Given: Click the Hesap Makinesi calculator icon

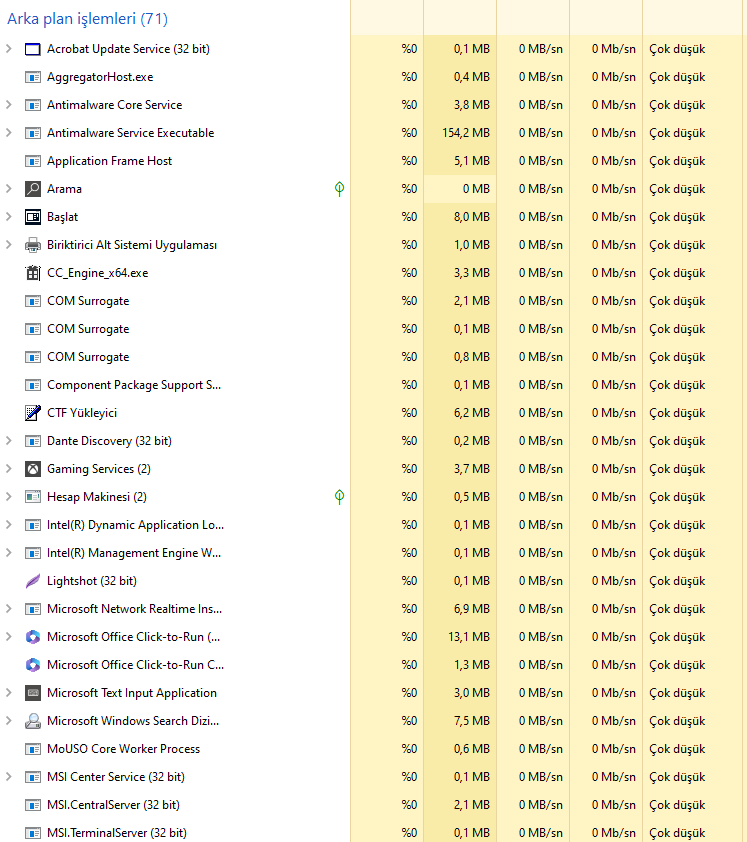Looking at the screenshot, I should point(33,497).
